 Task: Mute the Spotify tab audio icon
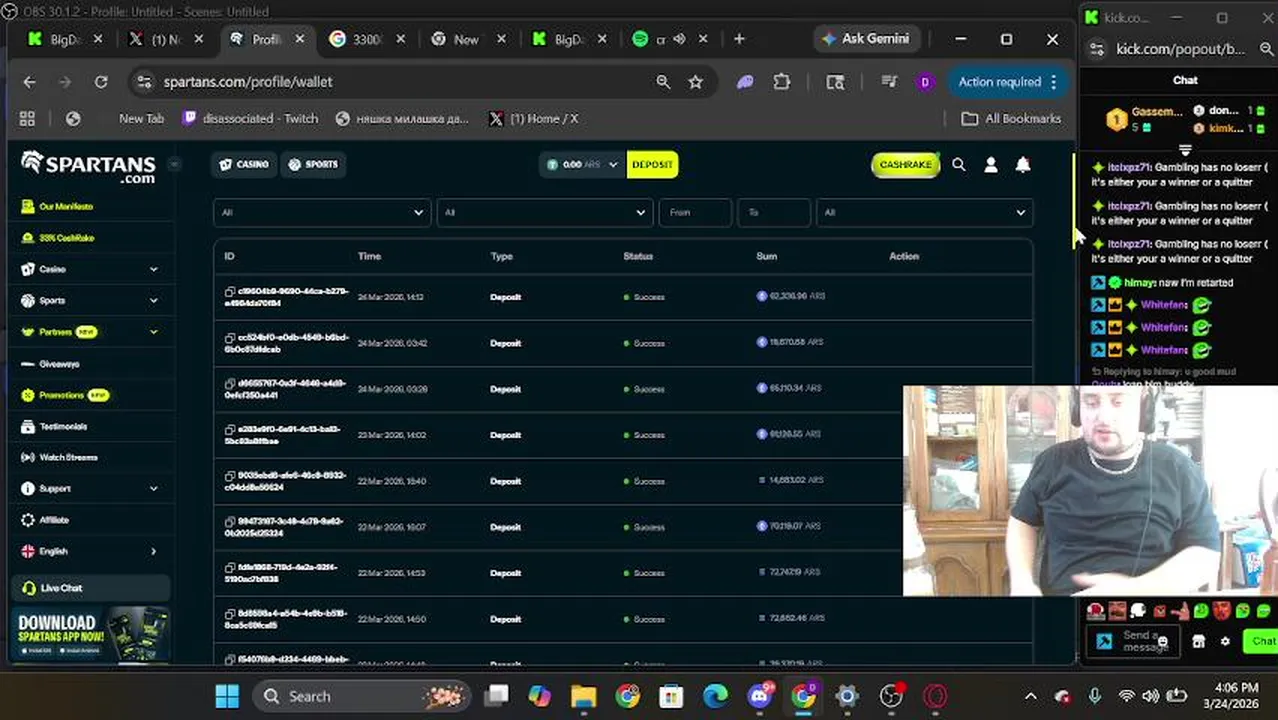pyautogui.click(x=679, y=39)
